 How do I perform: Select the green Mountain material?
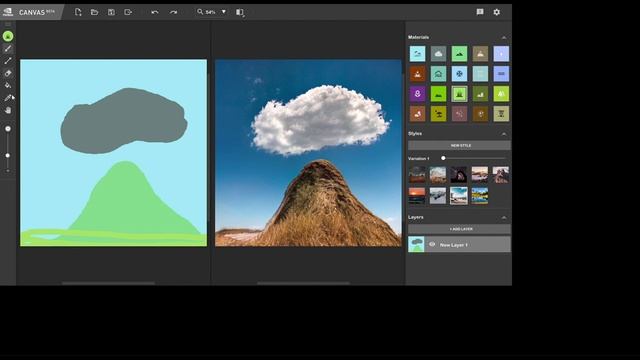point(459,54)
